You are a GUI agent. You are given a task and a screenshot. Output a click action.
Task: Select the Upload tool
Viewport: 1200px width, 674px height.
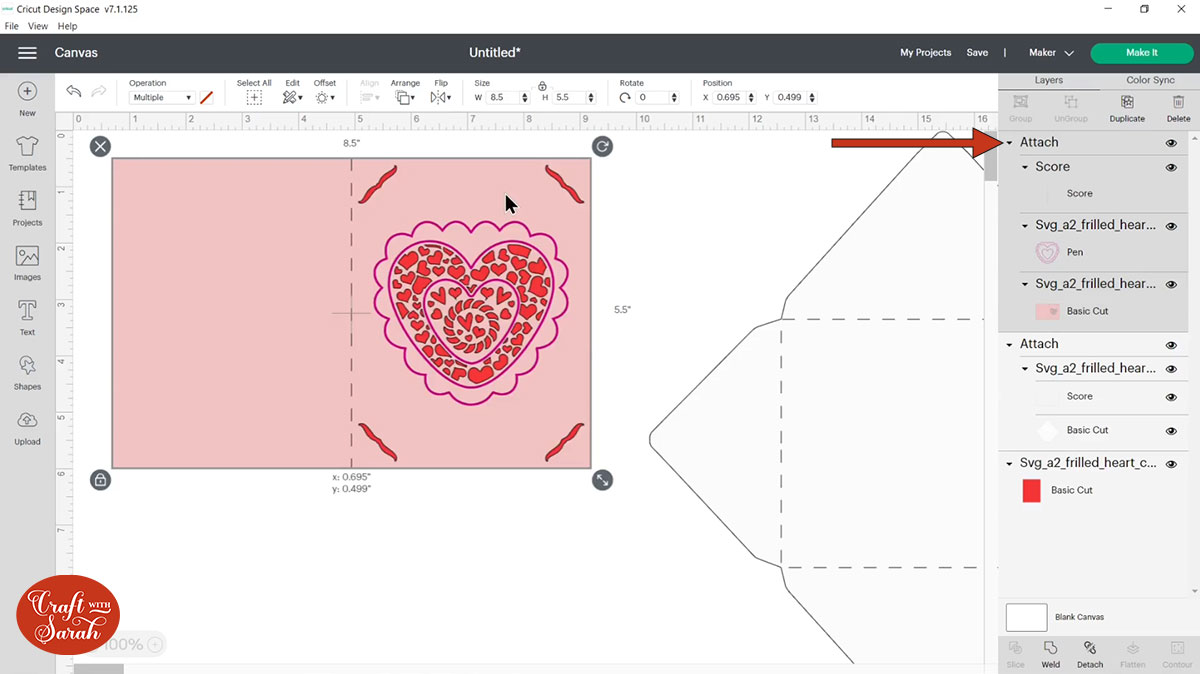(27, 425)
